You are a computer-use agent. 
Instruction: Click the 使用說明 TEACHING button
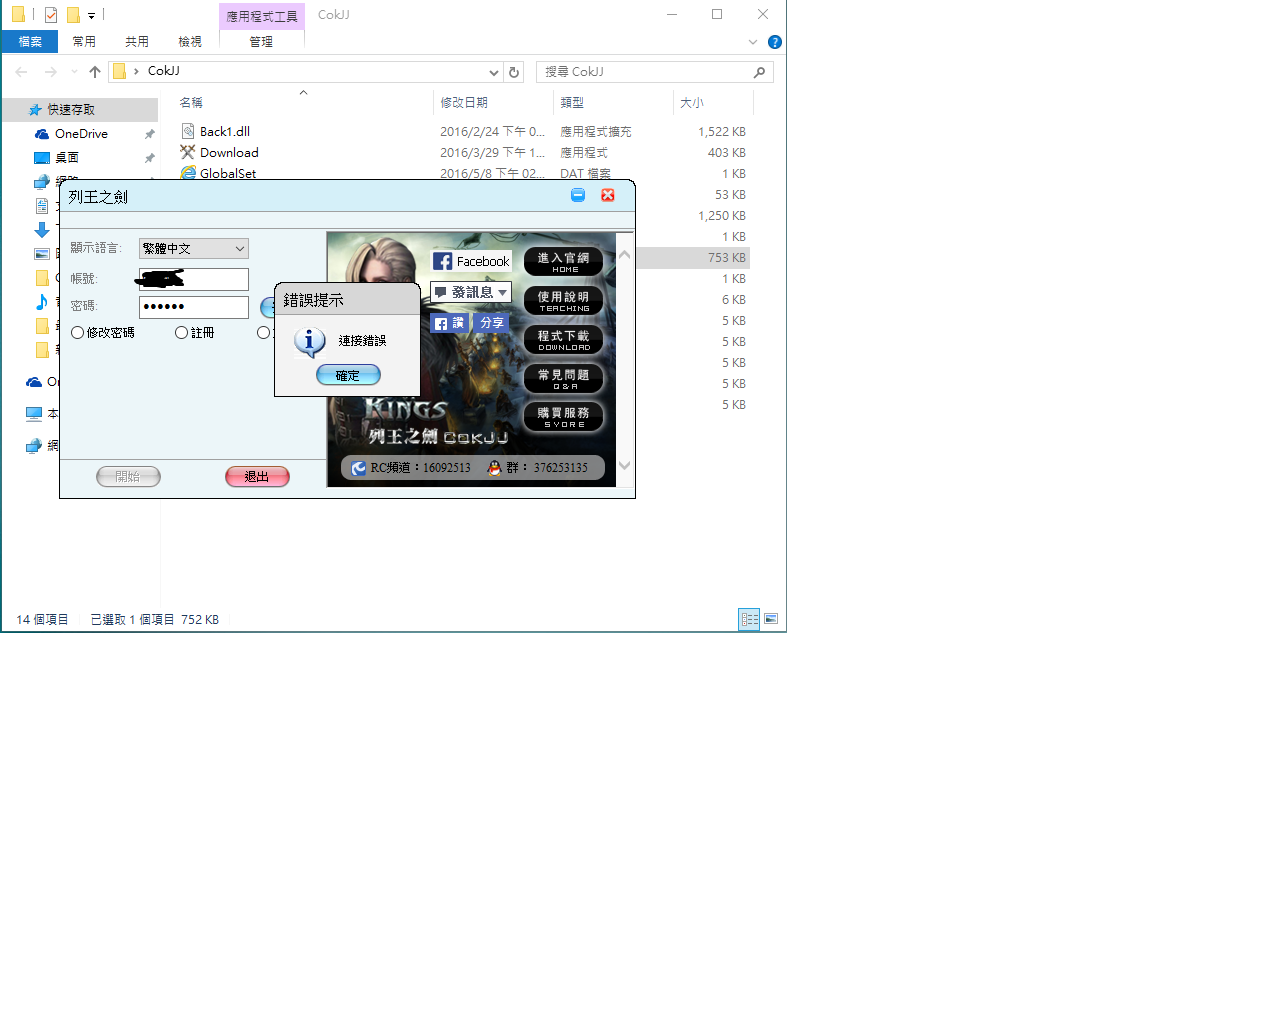[564, 301]
